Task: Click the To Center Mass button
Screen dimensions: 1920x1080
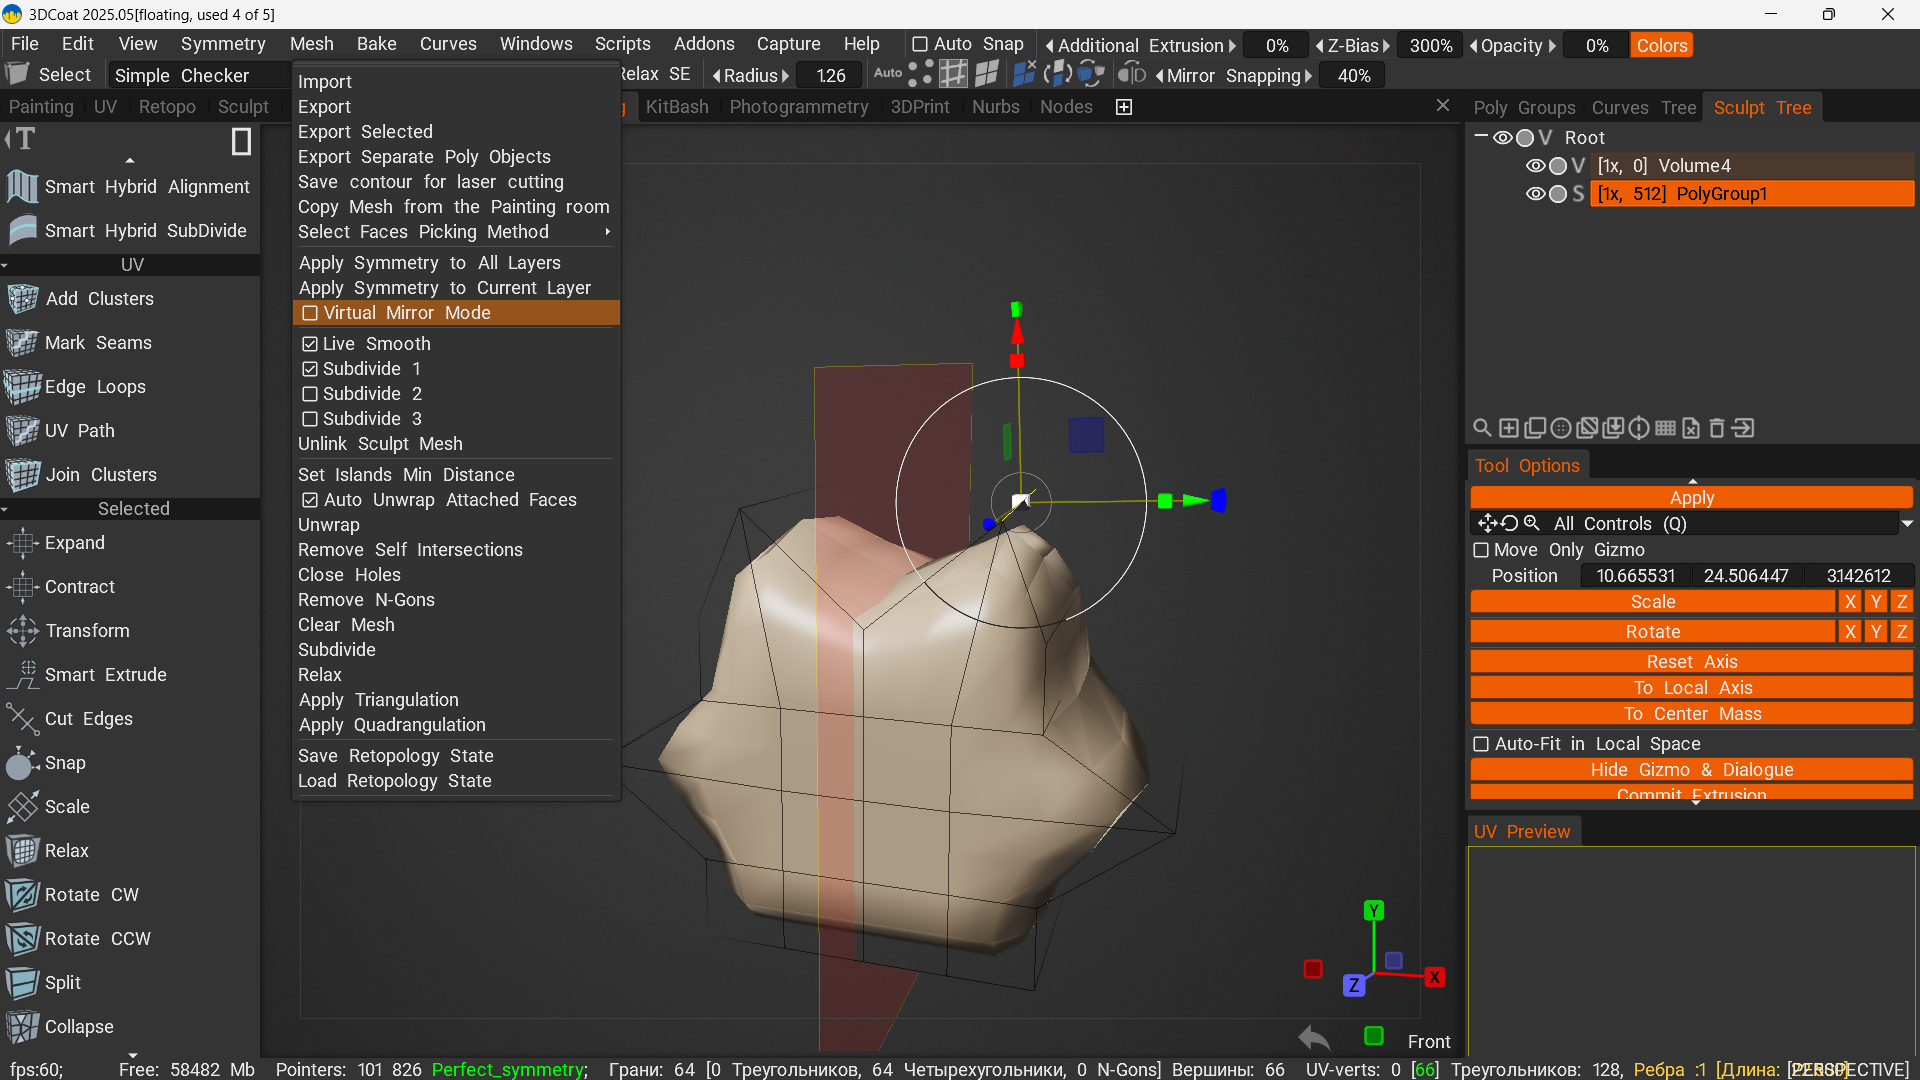Action: pyautogui.click(x=1691, y=714)
